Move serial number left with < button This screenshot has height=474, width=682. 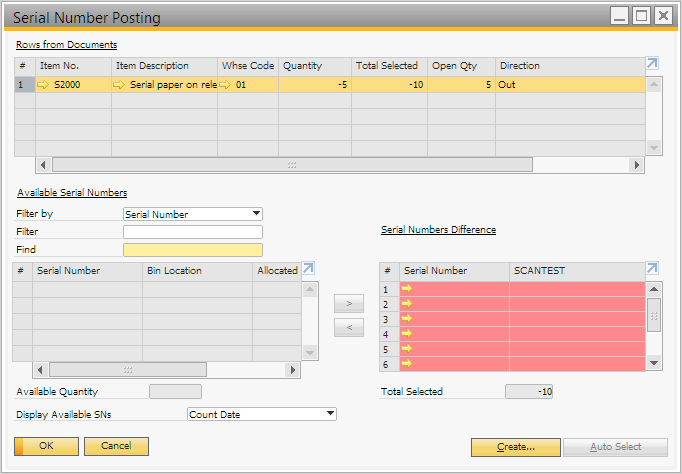(x=347, y=327)
